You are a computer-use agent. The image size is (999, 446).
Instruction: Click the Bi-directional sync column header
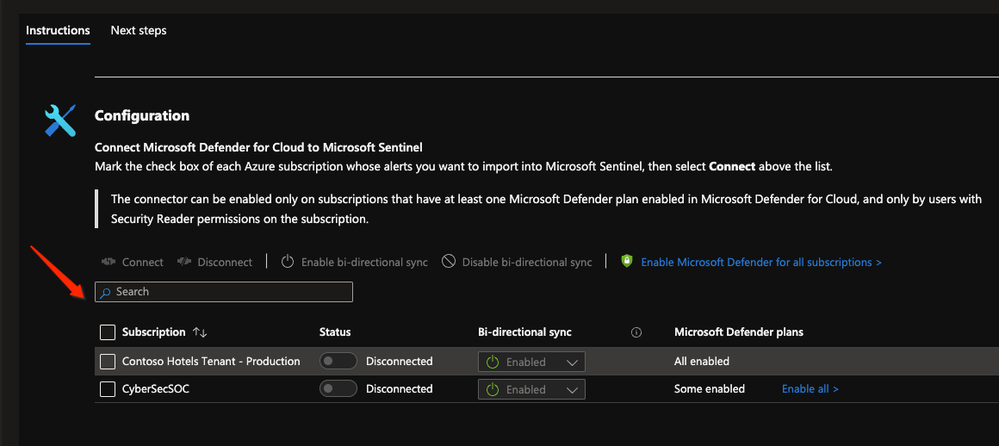pyautogui.click(x=525, y=332)
